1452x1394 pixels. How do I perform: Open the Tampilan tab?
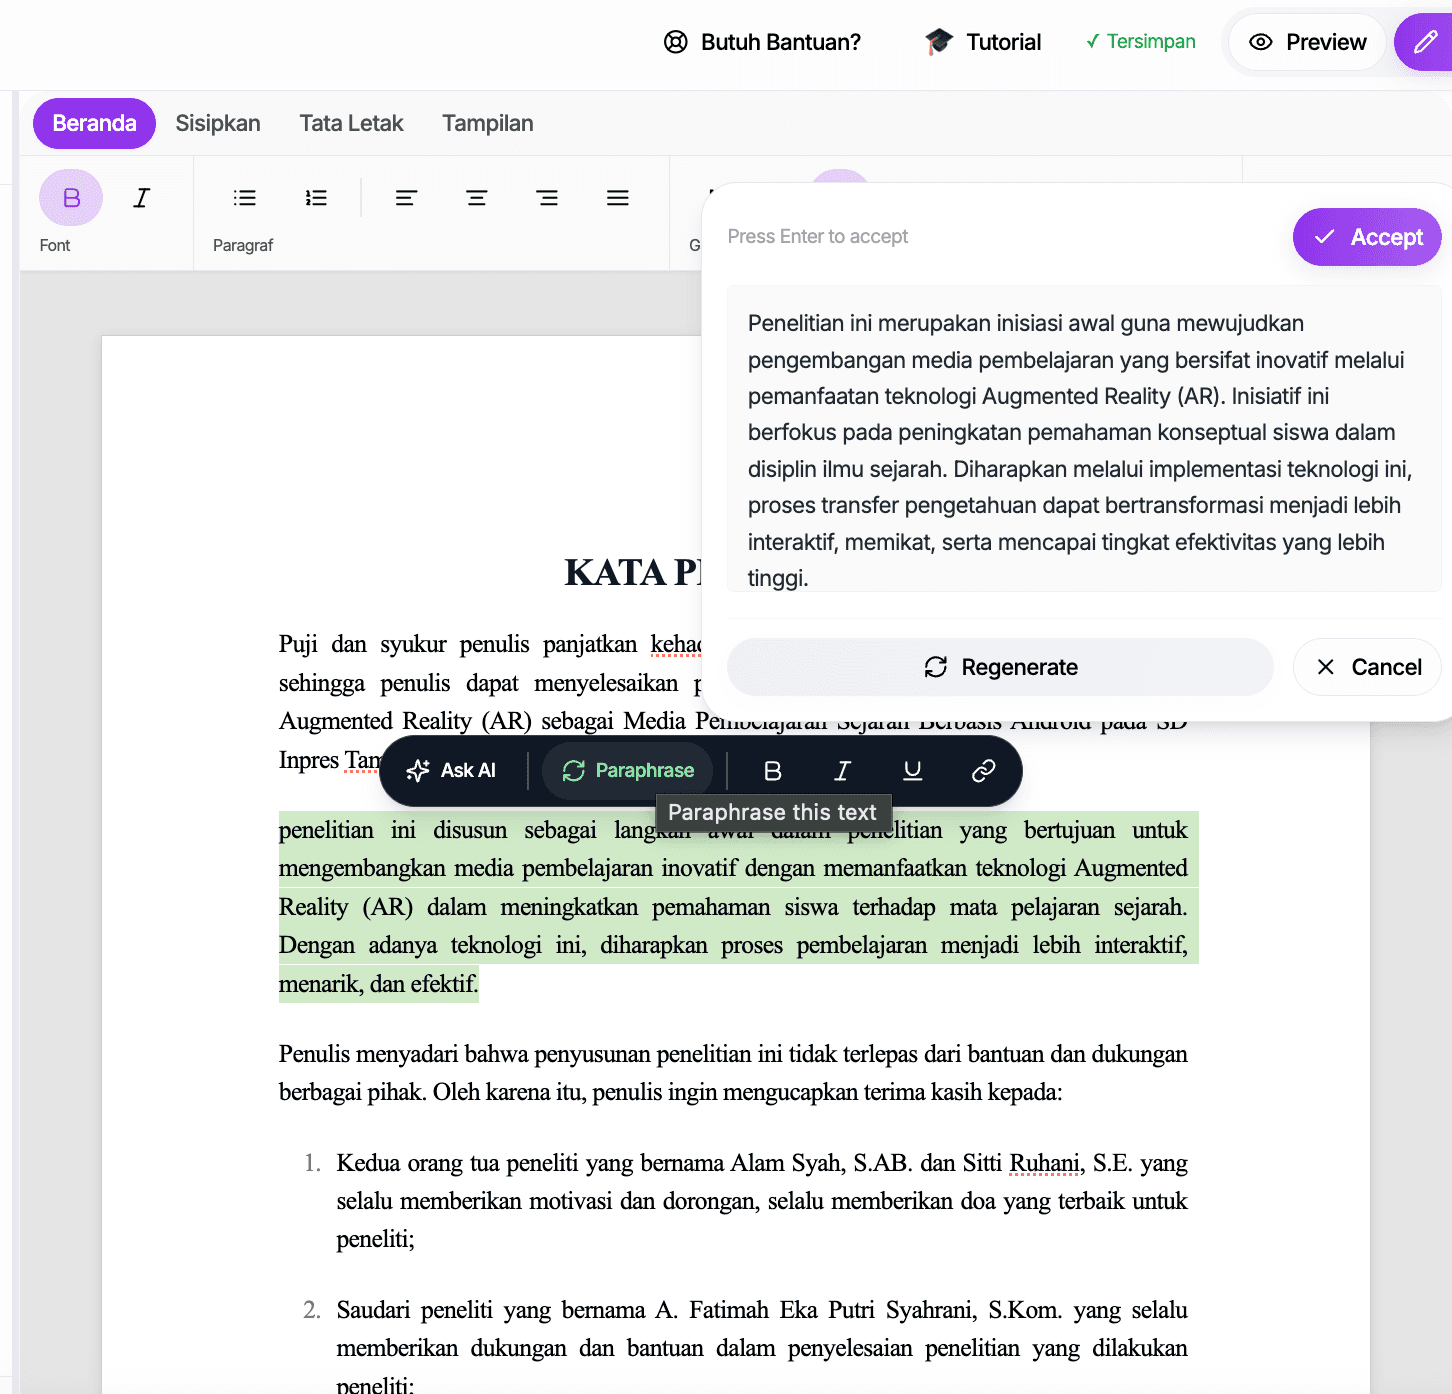488,123
